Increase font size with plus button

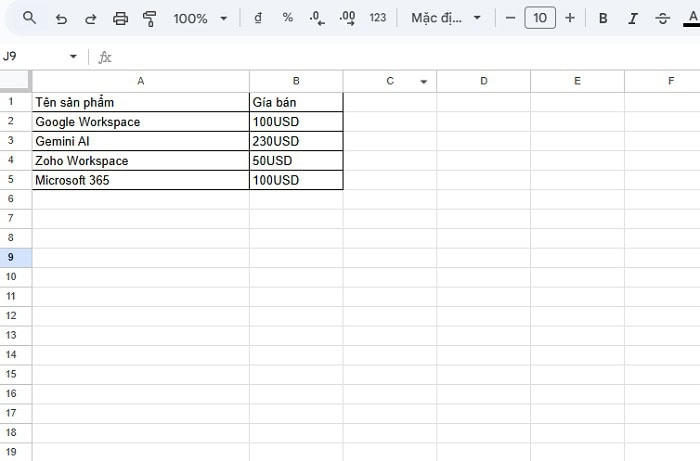[x=570, y=18]
